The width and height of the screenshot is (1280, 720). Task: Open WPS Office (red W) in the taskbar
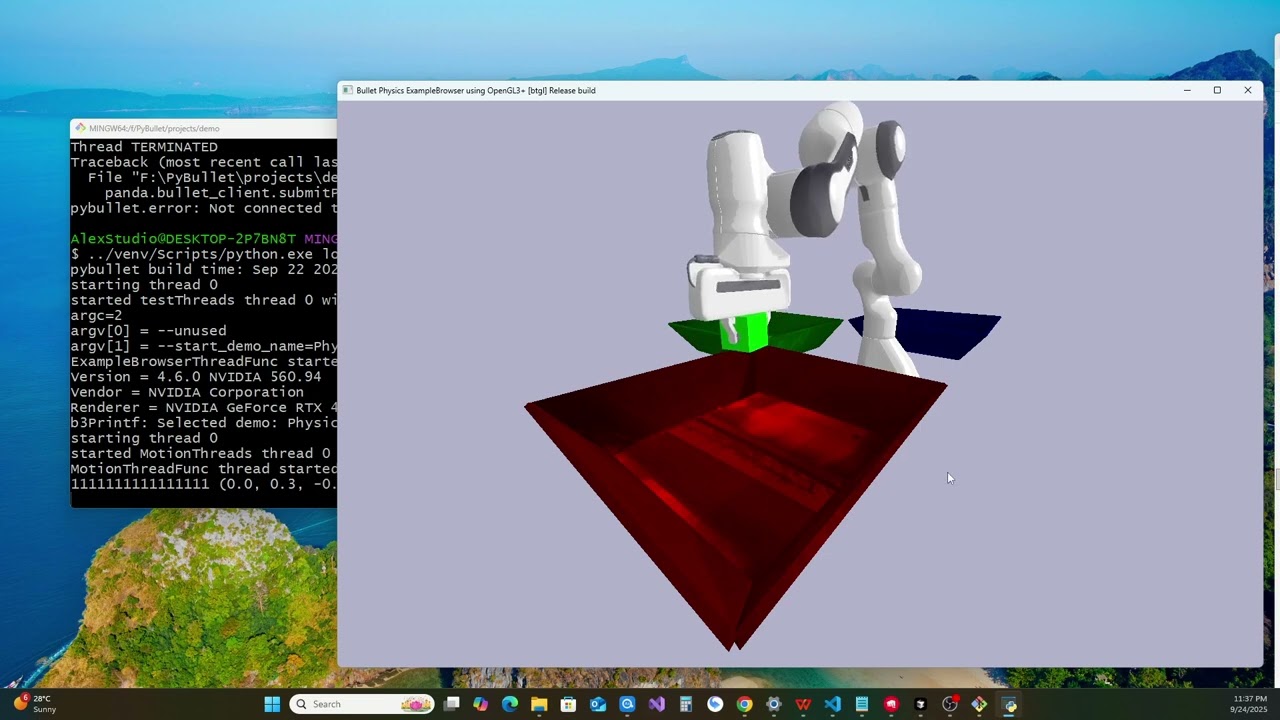pos(803,704)
